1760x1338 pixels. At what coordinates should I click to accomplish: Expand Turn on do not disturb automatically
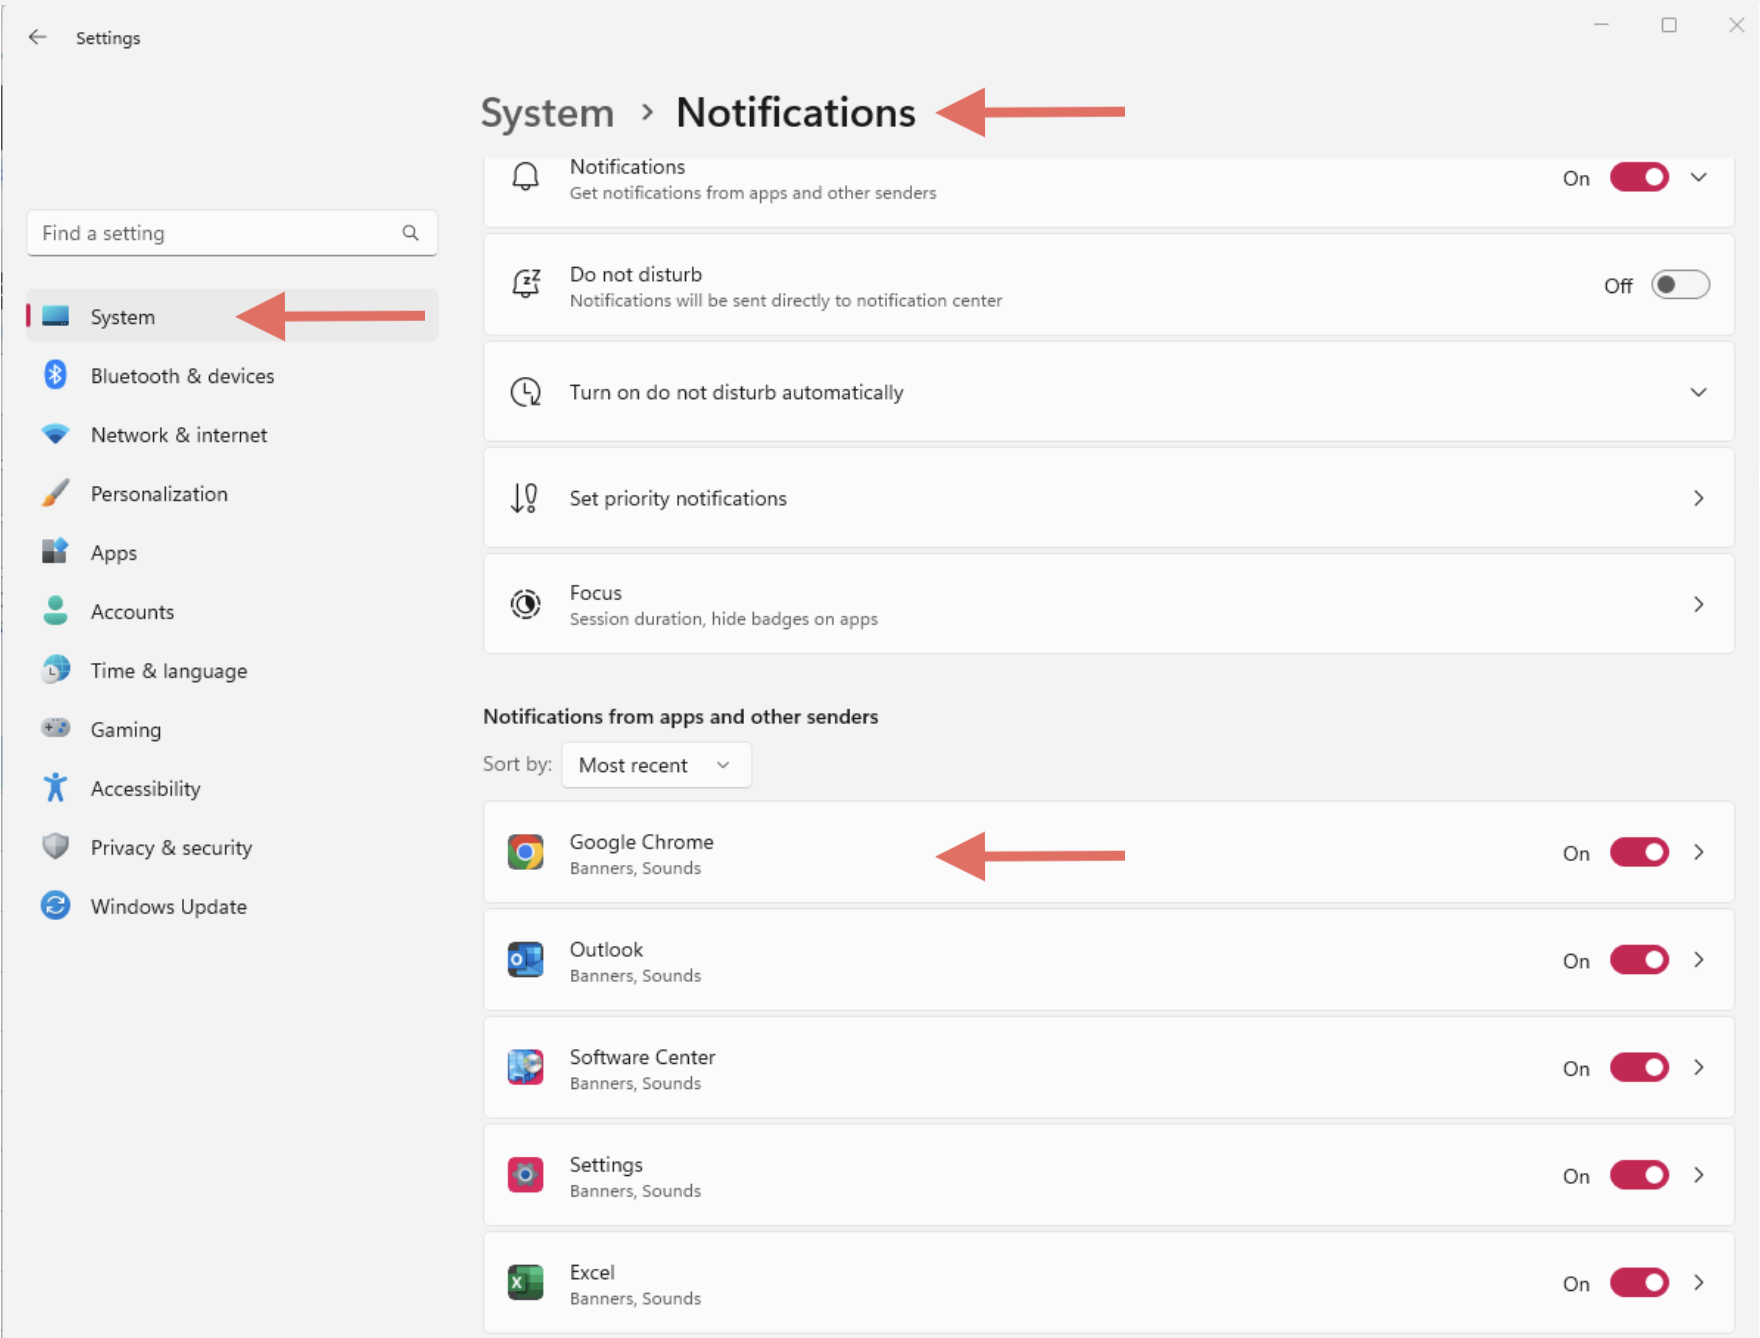1697,392
